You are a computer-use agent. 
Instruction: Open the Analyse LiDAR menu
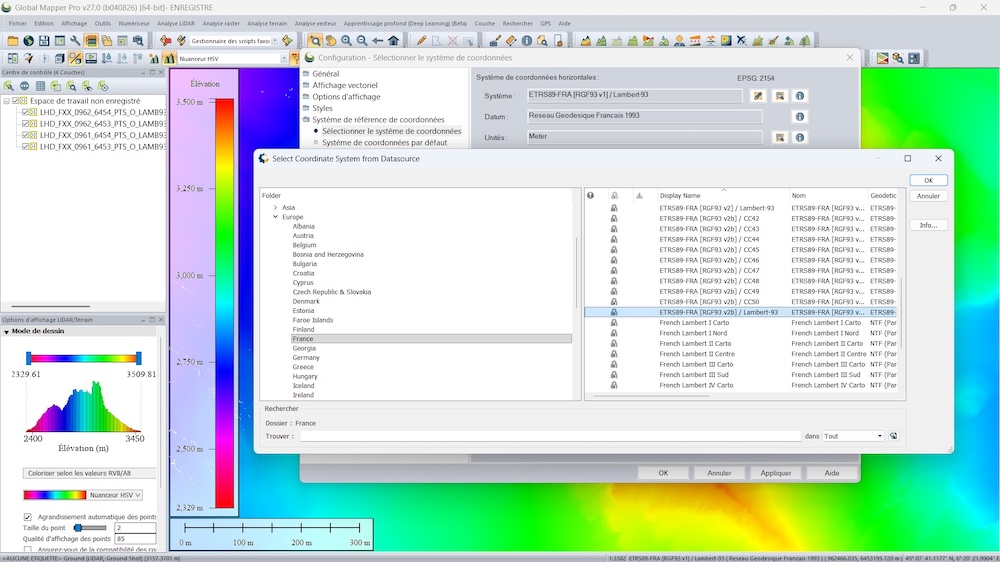175,23
